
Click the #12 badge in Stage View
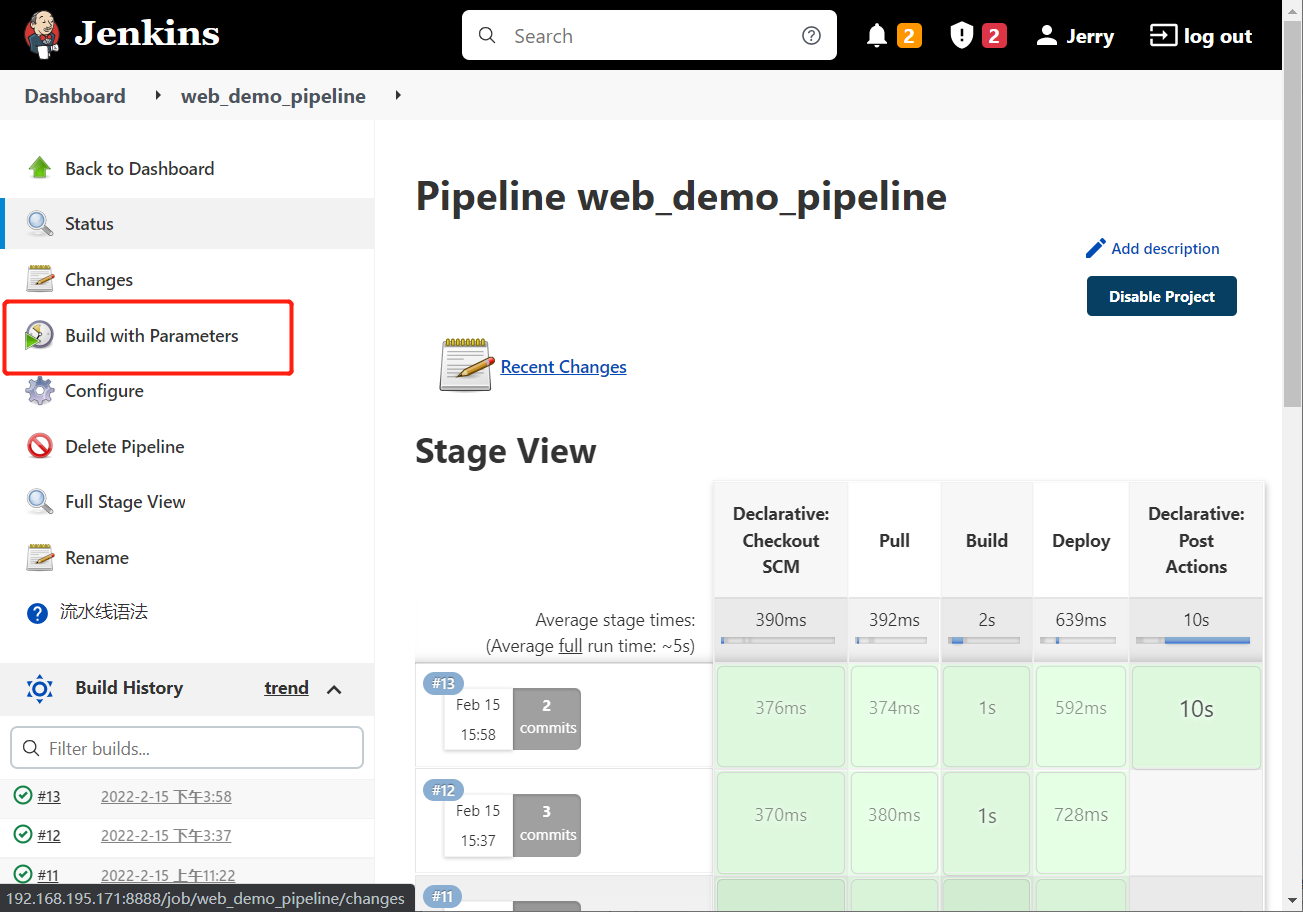[x=443, y=790]
